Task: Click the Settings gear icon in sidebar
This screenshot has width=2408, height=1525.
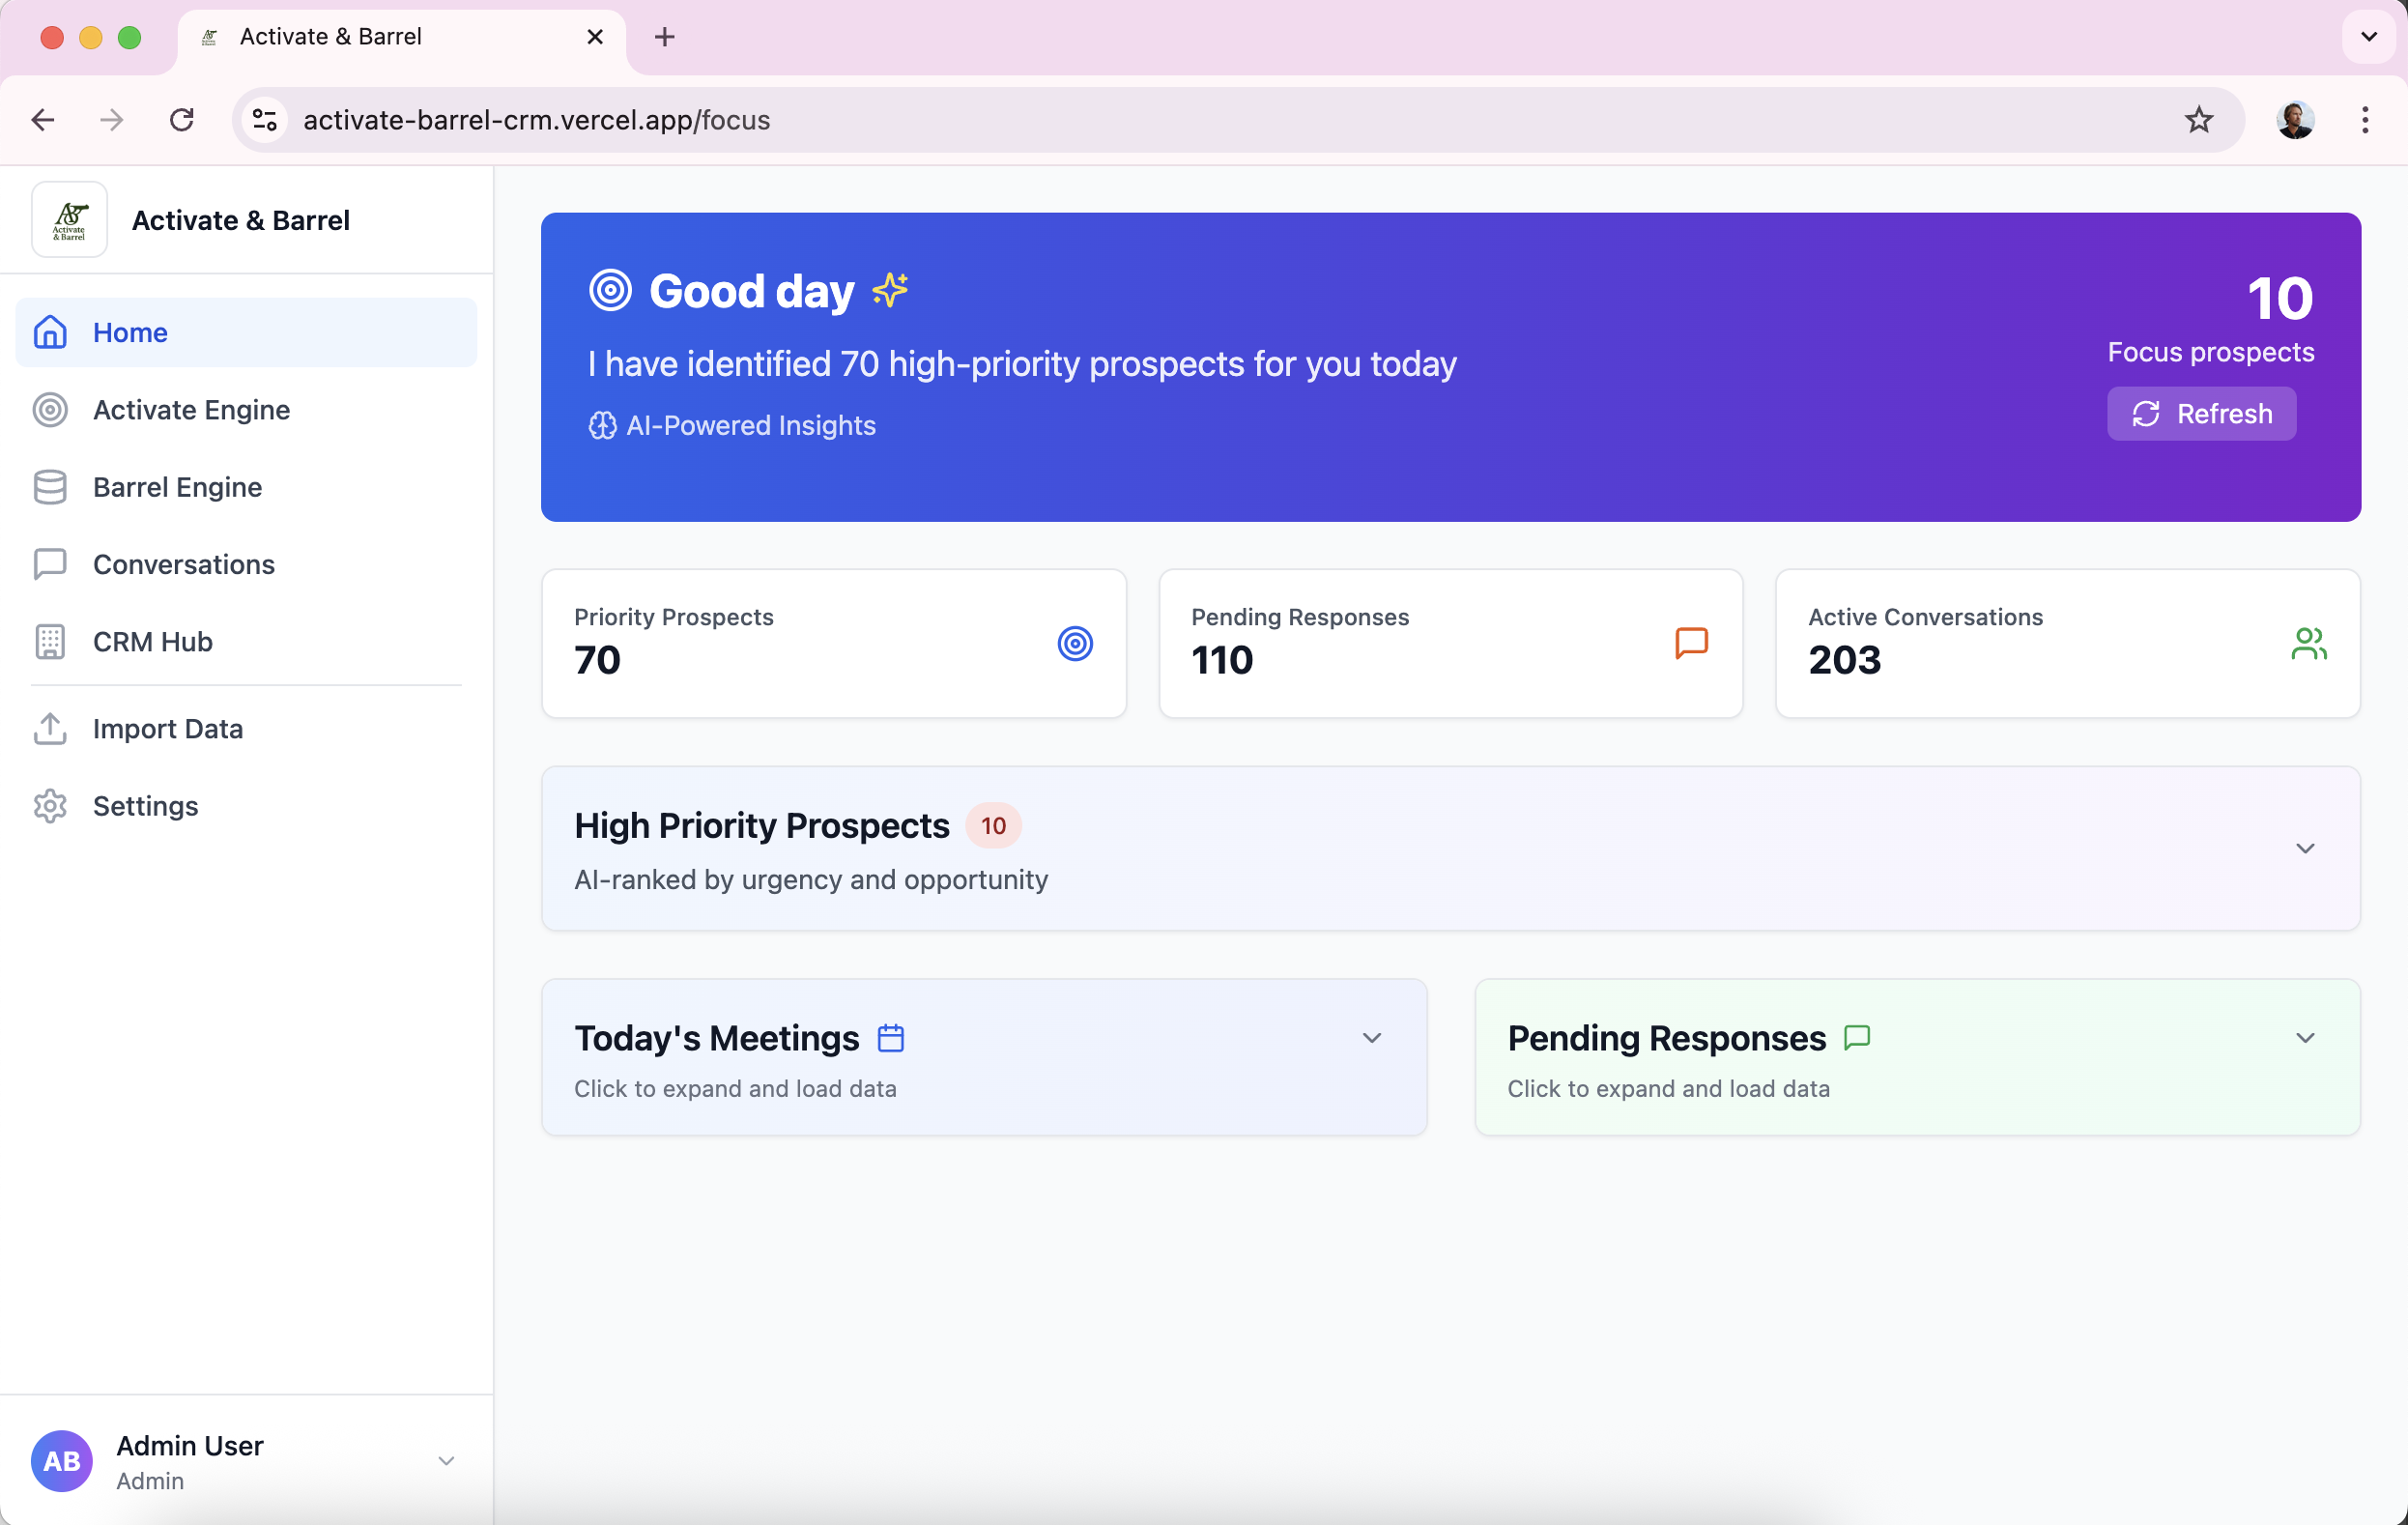Action: click(x=50, y=806)
